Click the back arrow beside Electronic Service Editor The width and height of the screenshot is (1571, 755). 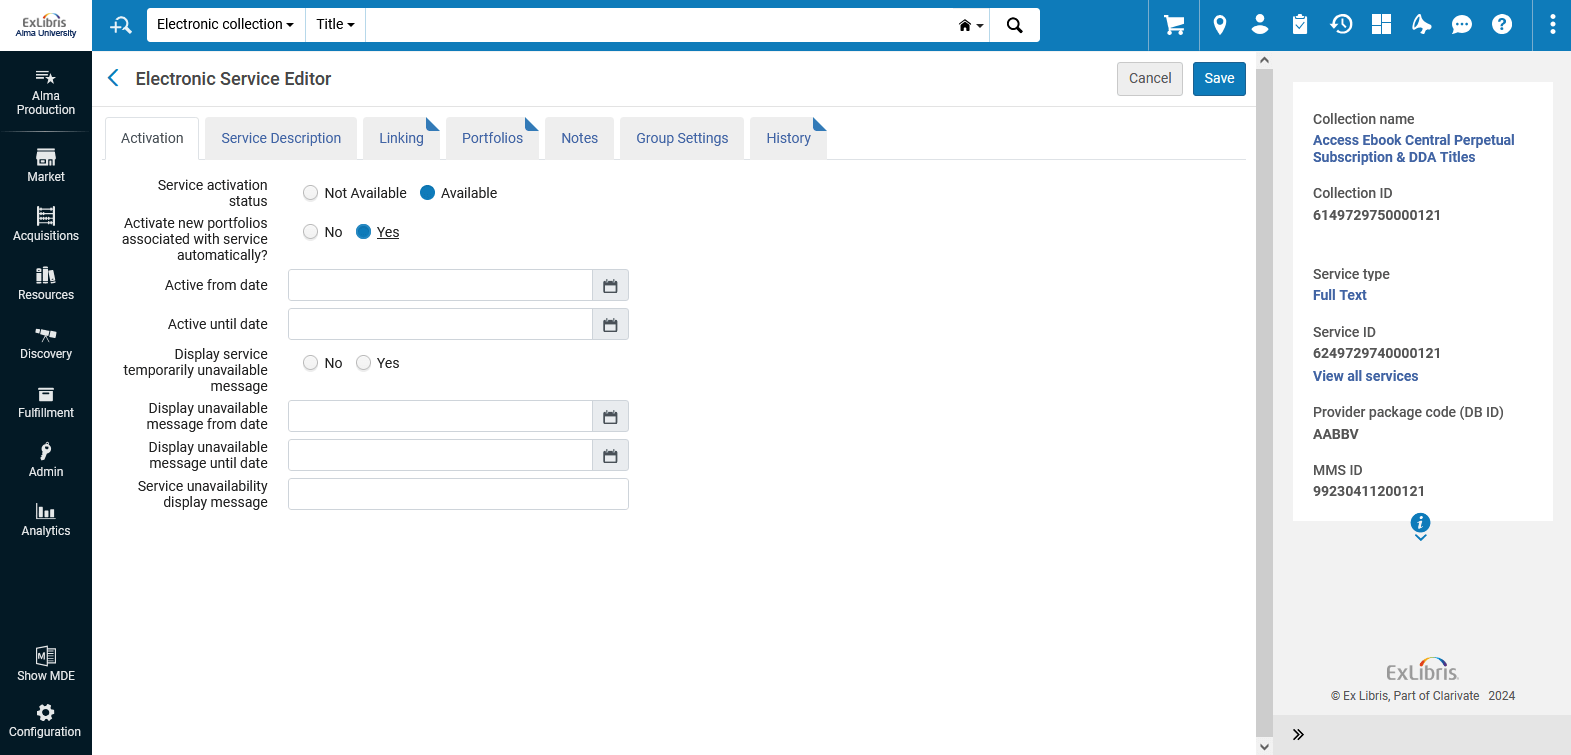[114, 78]
